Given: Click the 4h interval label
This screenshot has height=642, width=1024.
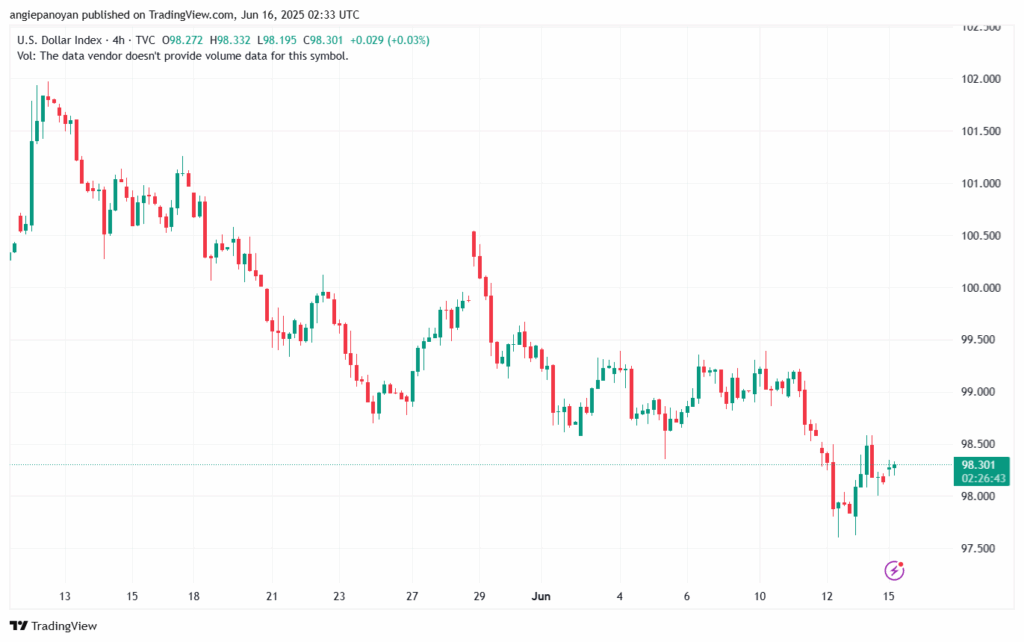Looking at the screenshot, I should pos(118,40).
